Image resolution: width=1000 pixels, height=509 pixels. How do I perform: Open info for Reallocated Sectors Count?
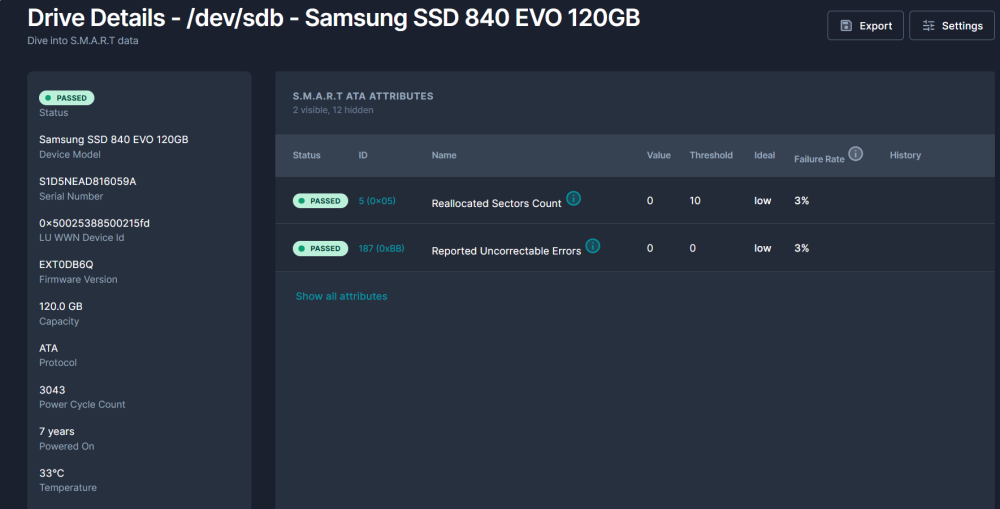click(x=573, y=198)
